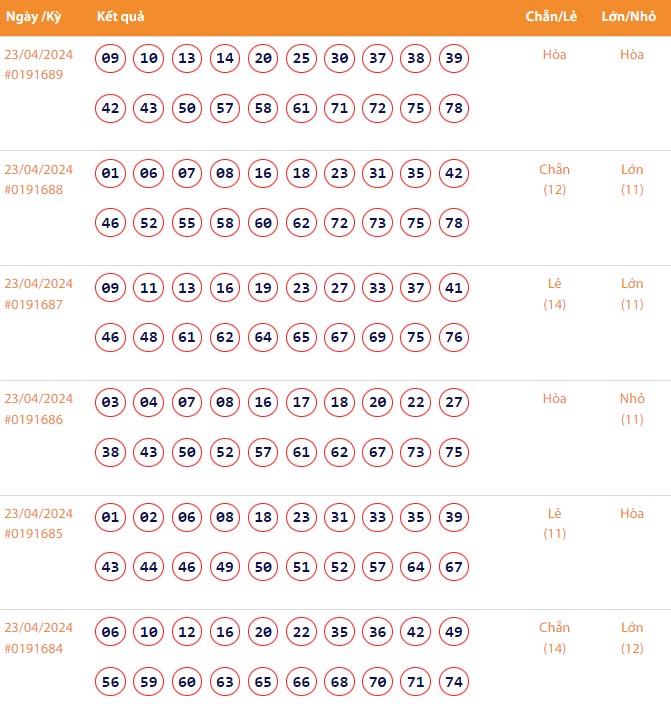This screenshot has height=718, width=671.
Task: Click number ball 74 in draw #0191684
Action: point(454,682)
